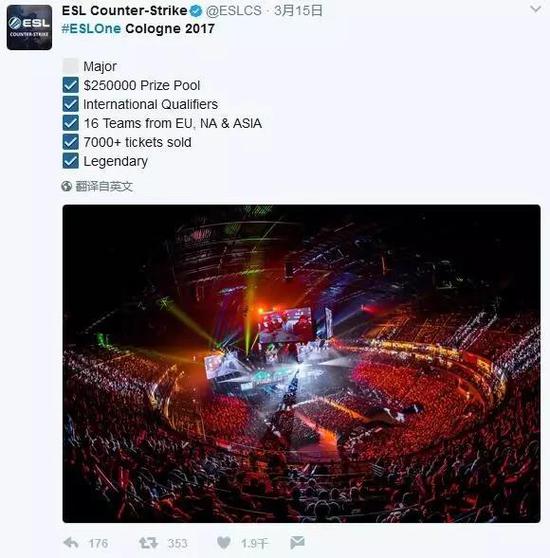
Task: Open the tweet options chevron menu
Action: click(x=535, y=9)
